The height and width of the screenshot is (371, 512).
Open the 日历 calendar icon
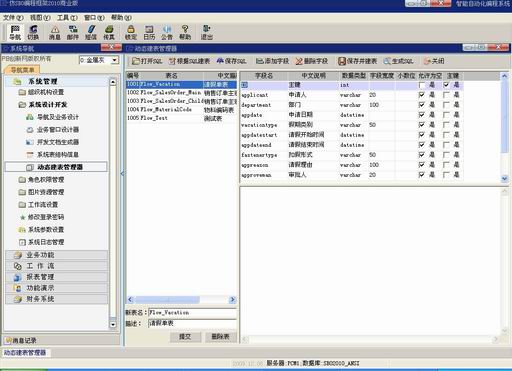[x=149, y=32]
